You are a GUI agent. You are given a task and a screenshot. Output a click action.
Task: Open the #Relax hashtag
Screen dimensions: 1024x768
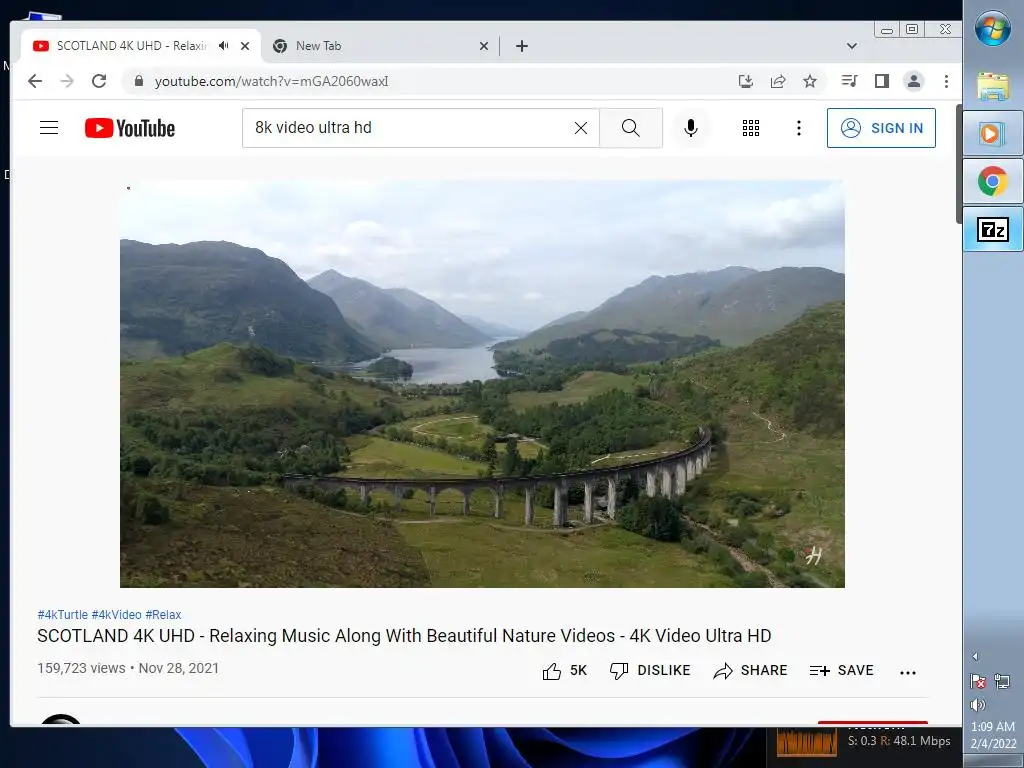[163, 615]
